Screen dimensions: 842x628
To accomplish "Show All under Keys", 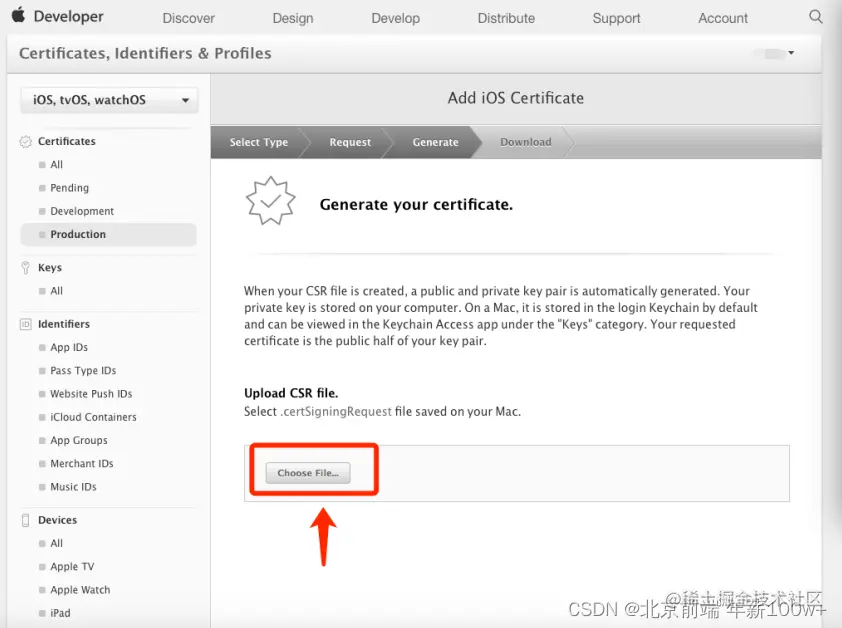I will tap(56, 291).
